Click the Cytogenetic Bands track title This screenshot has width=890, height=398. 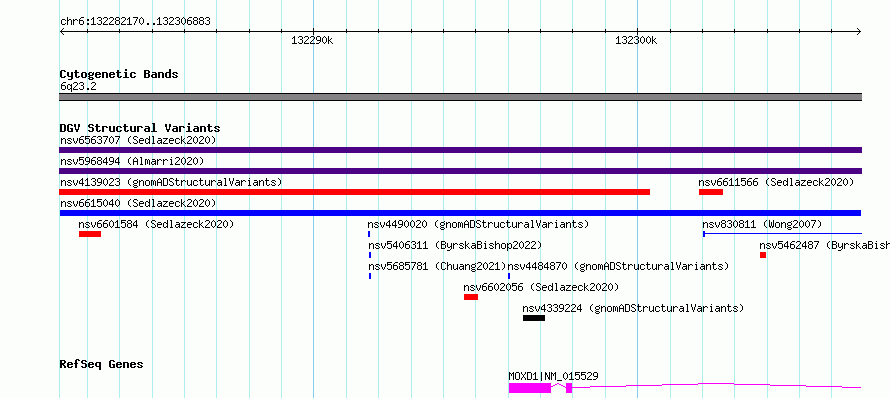(119, 74)
